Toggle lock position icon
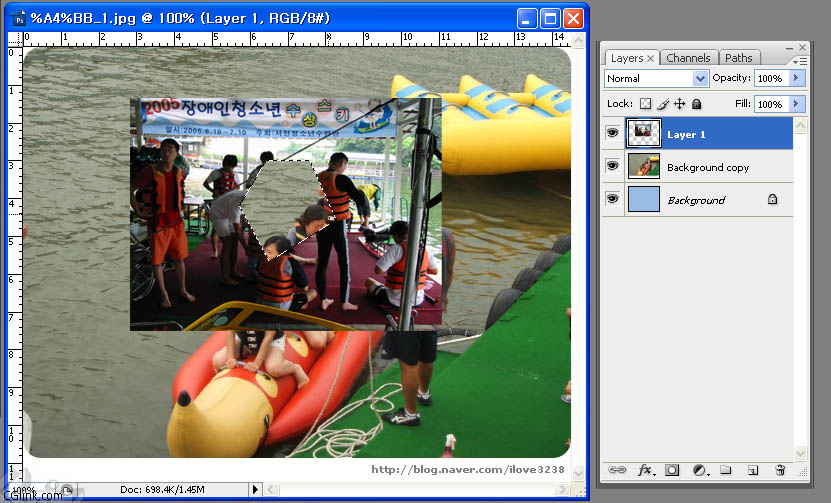 tap(679, 104)
